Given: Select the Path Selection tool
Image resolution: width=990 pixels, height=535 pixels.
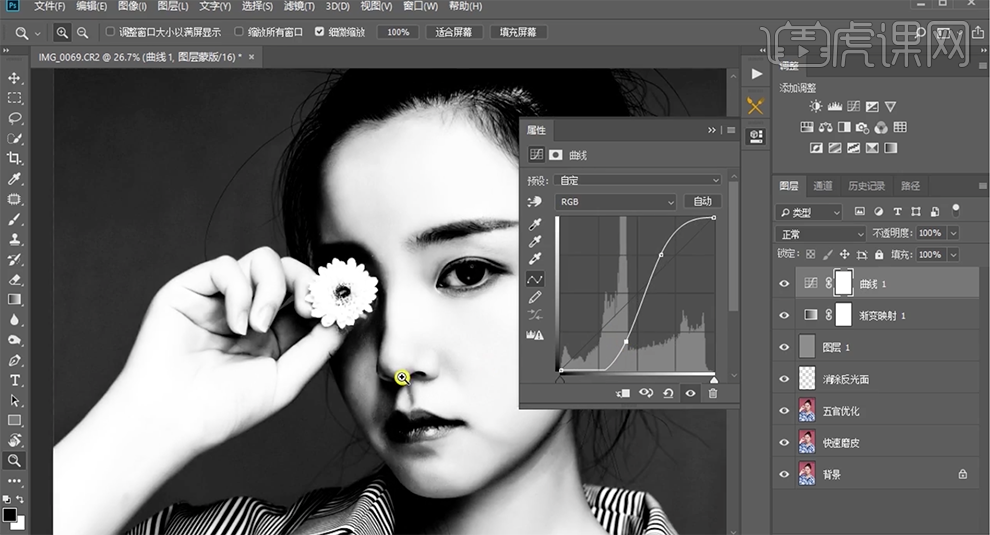Looking at the screenshot, I should [x=14, y=400].
